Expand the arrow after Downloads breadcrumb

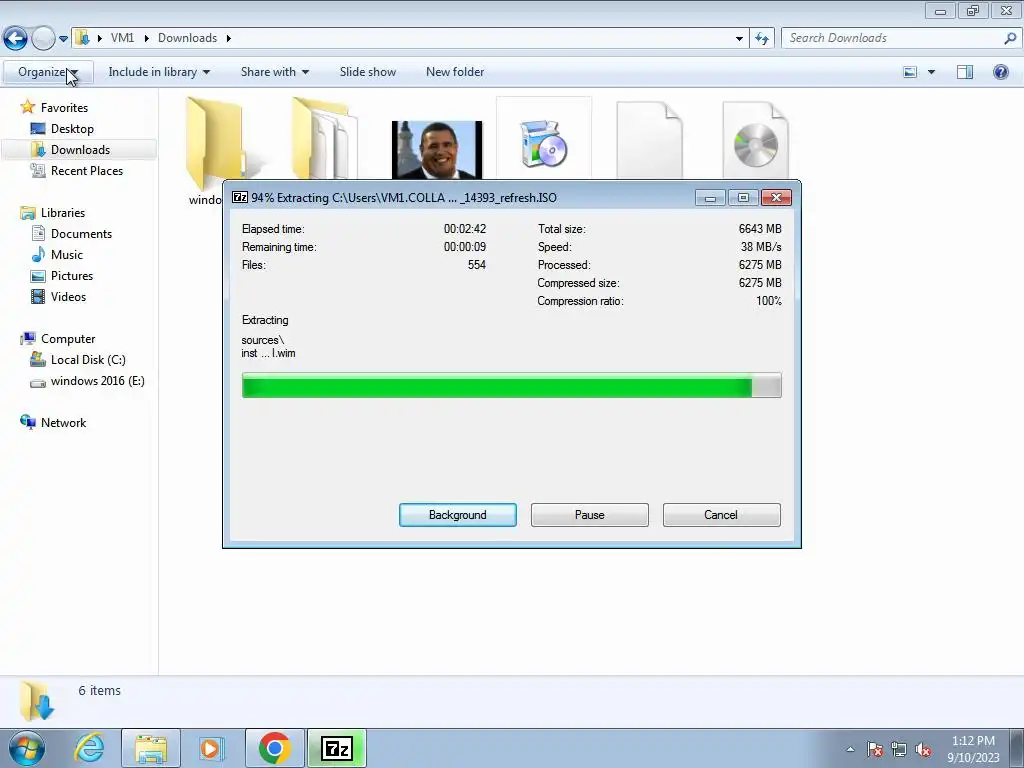[229, 38]
